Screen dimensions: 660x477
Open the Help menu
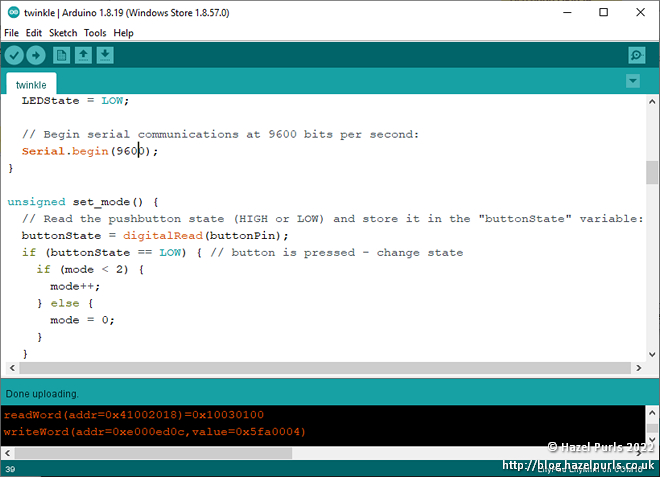(123, 33)
